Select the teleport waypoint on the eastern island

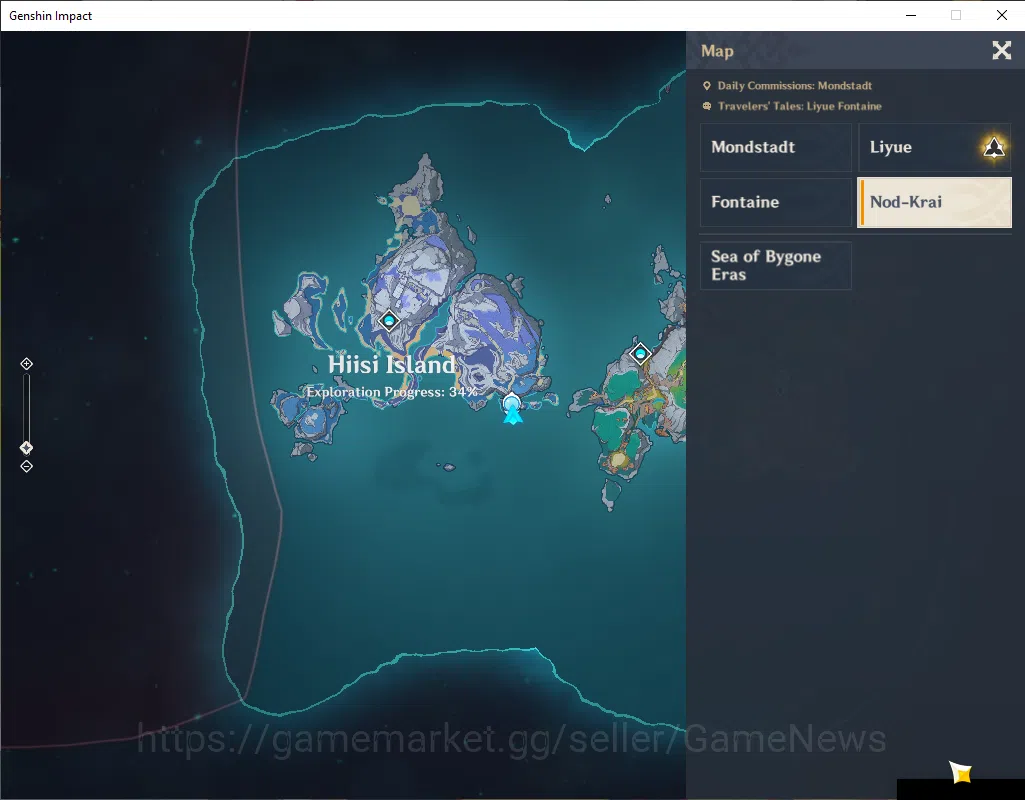pyautogui.click(x=640, y=354)
